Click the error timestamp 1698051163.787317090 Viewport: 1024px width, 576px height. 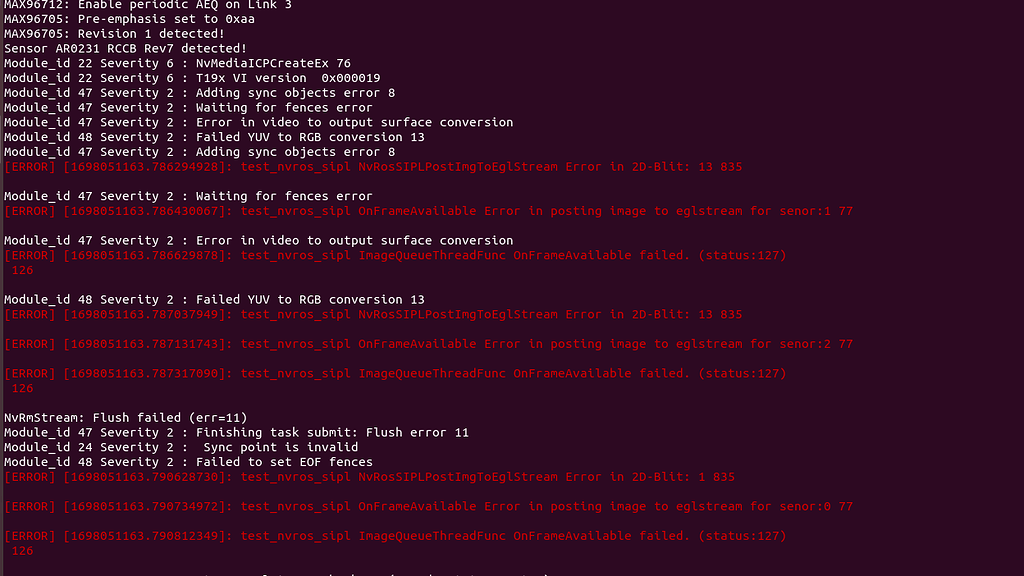point(144,374)
